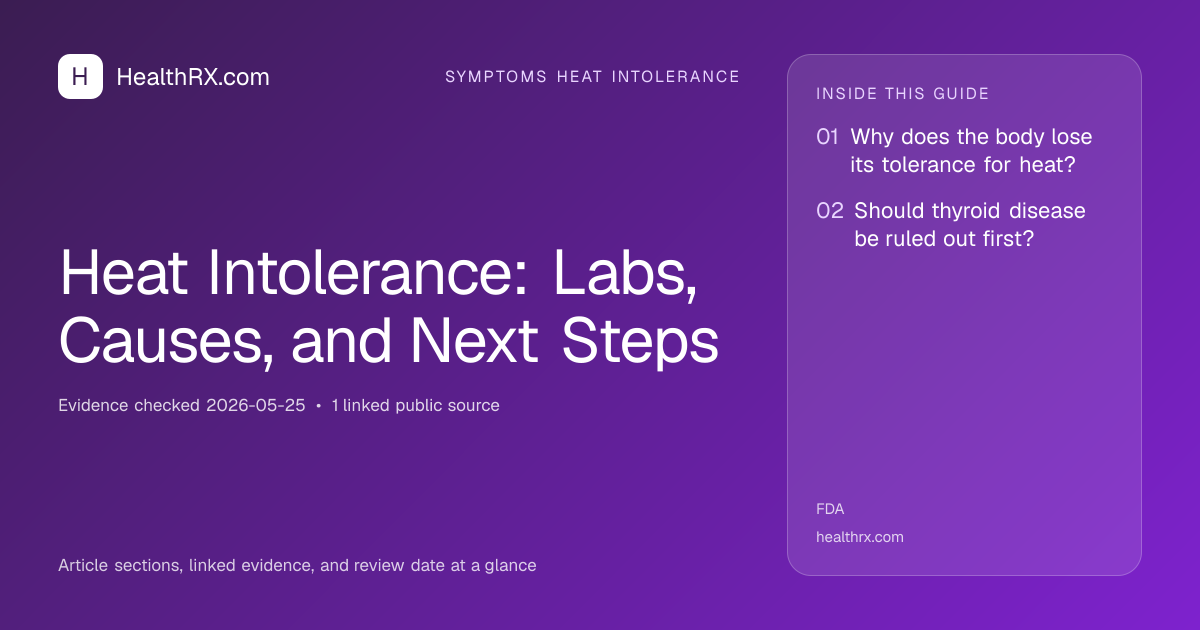Click the 'Article sections, linked evidence' footer caption
The image size is (1200, 630).
(x=297, y=566)
